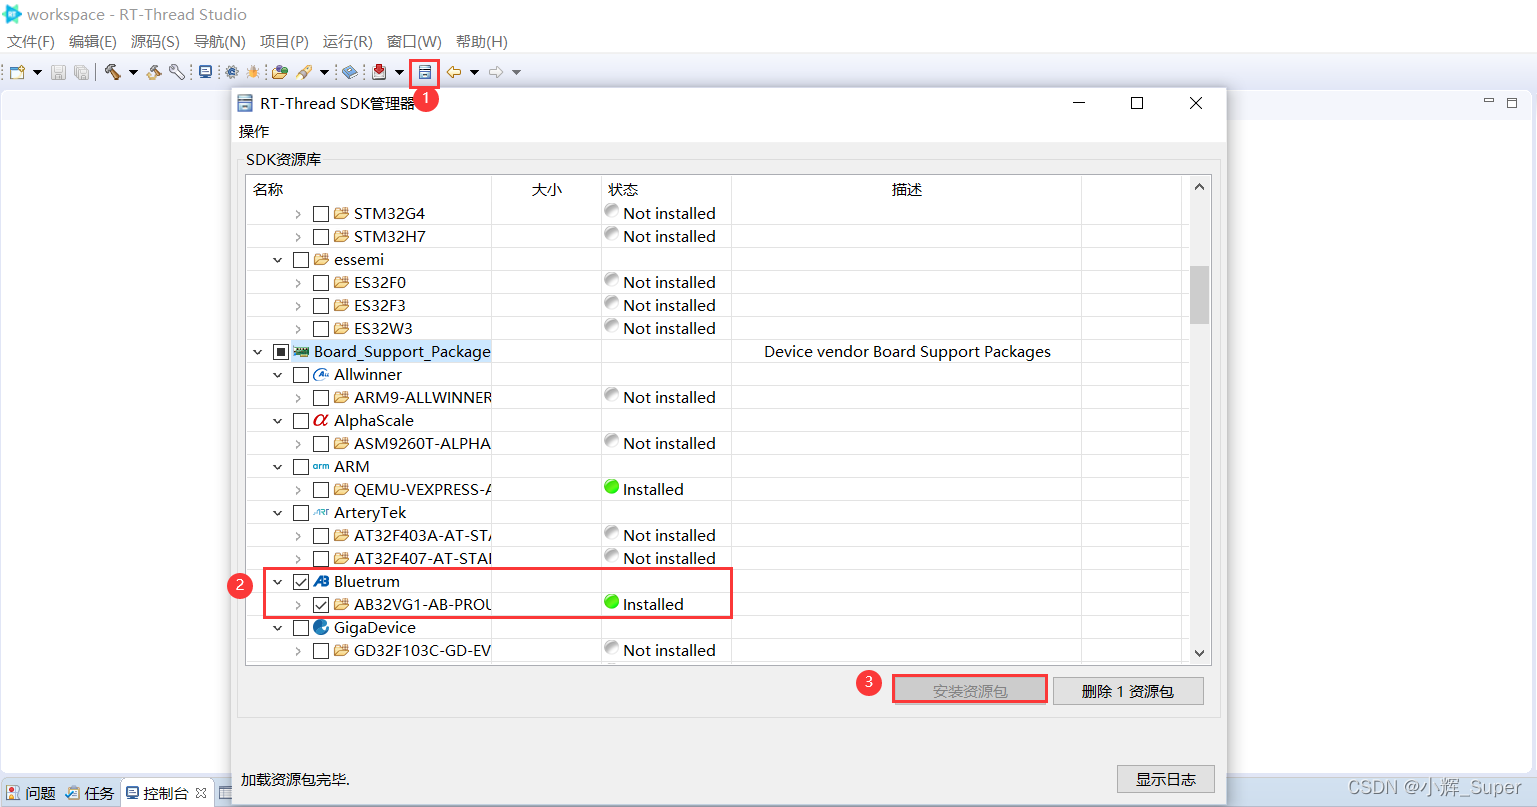This screenshot has width=1537, height=807.
Task: Open the 运行(R) menu
Action: pyautogui.click(x=347, y=42)
